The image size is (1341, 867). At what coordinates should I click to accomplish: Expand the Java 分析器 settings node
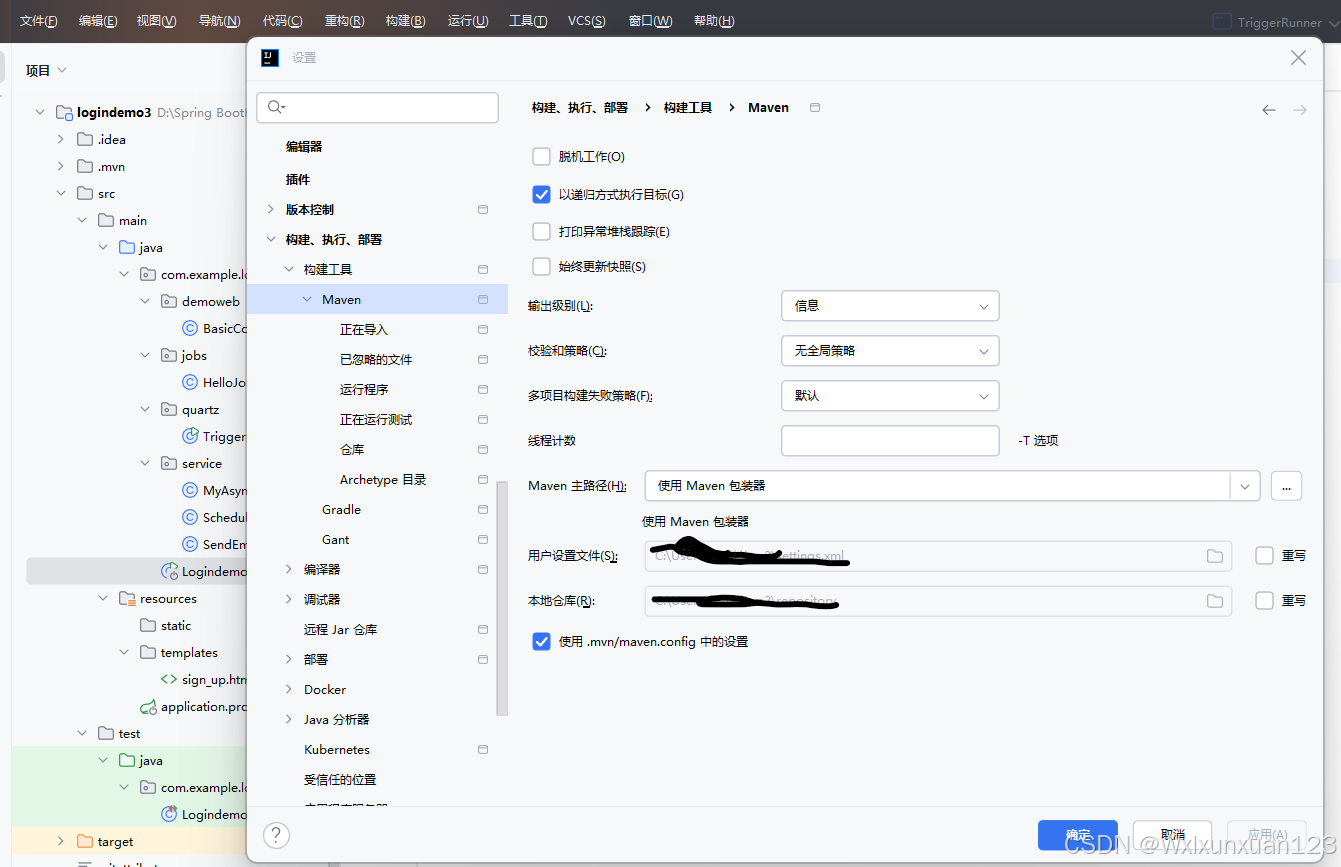pyautogui.click(x=289, y=720)
